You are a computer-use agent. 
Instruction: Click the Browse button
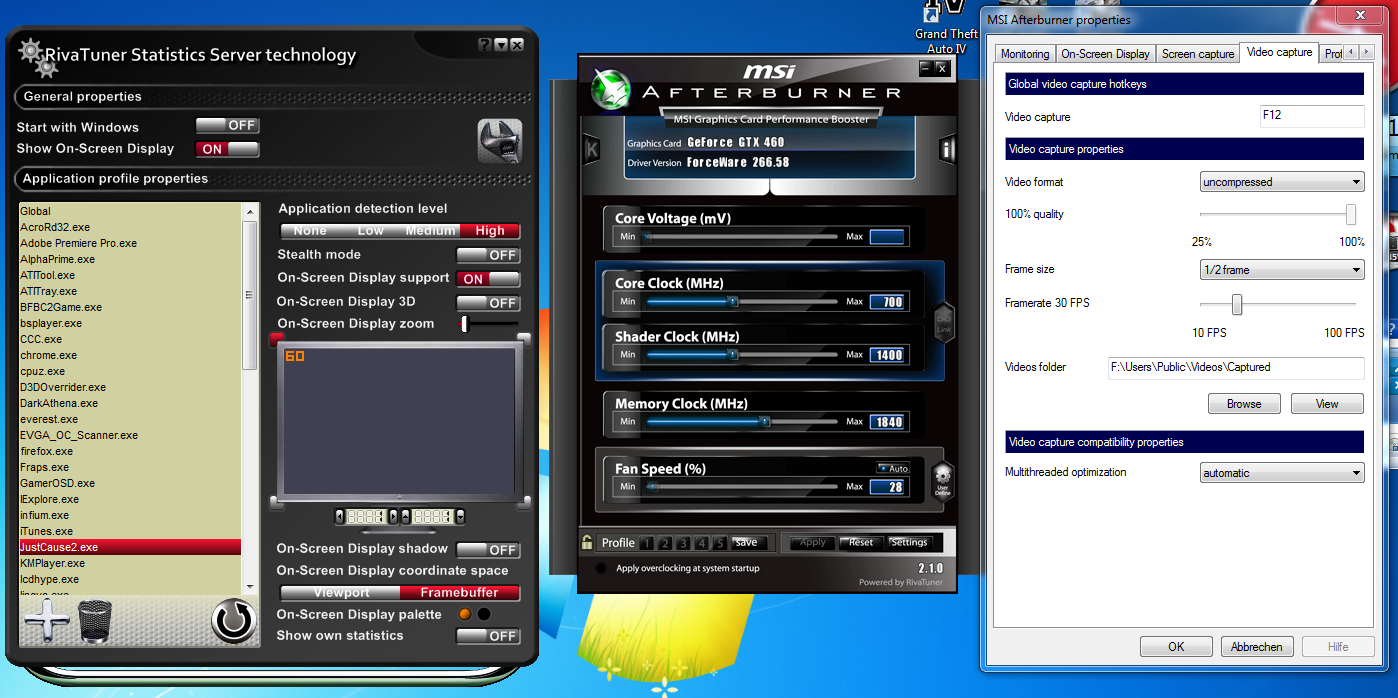click(1244, 404)
